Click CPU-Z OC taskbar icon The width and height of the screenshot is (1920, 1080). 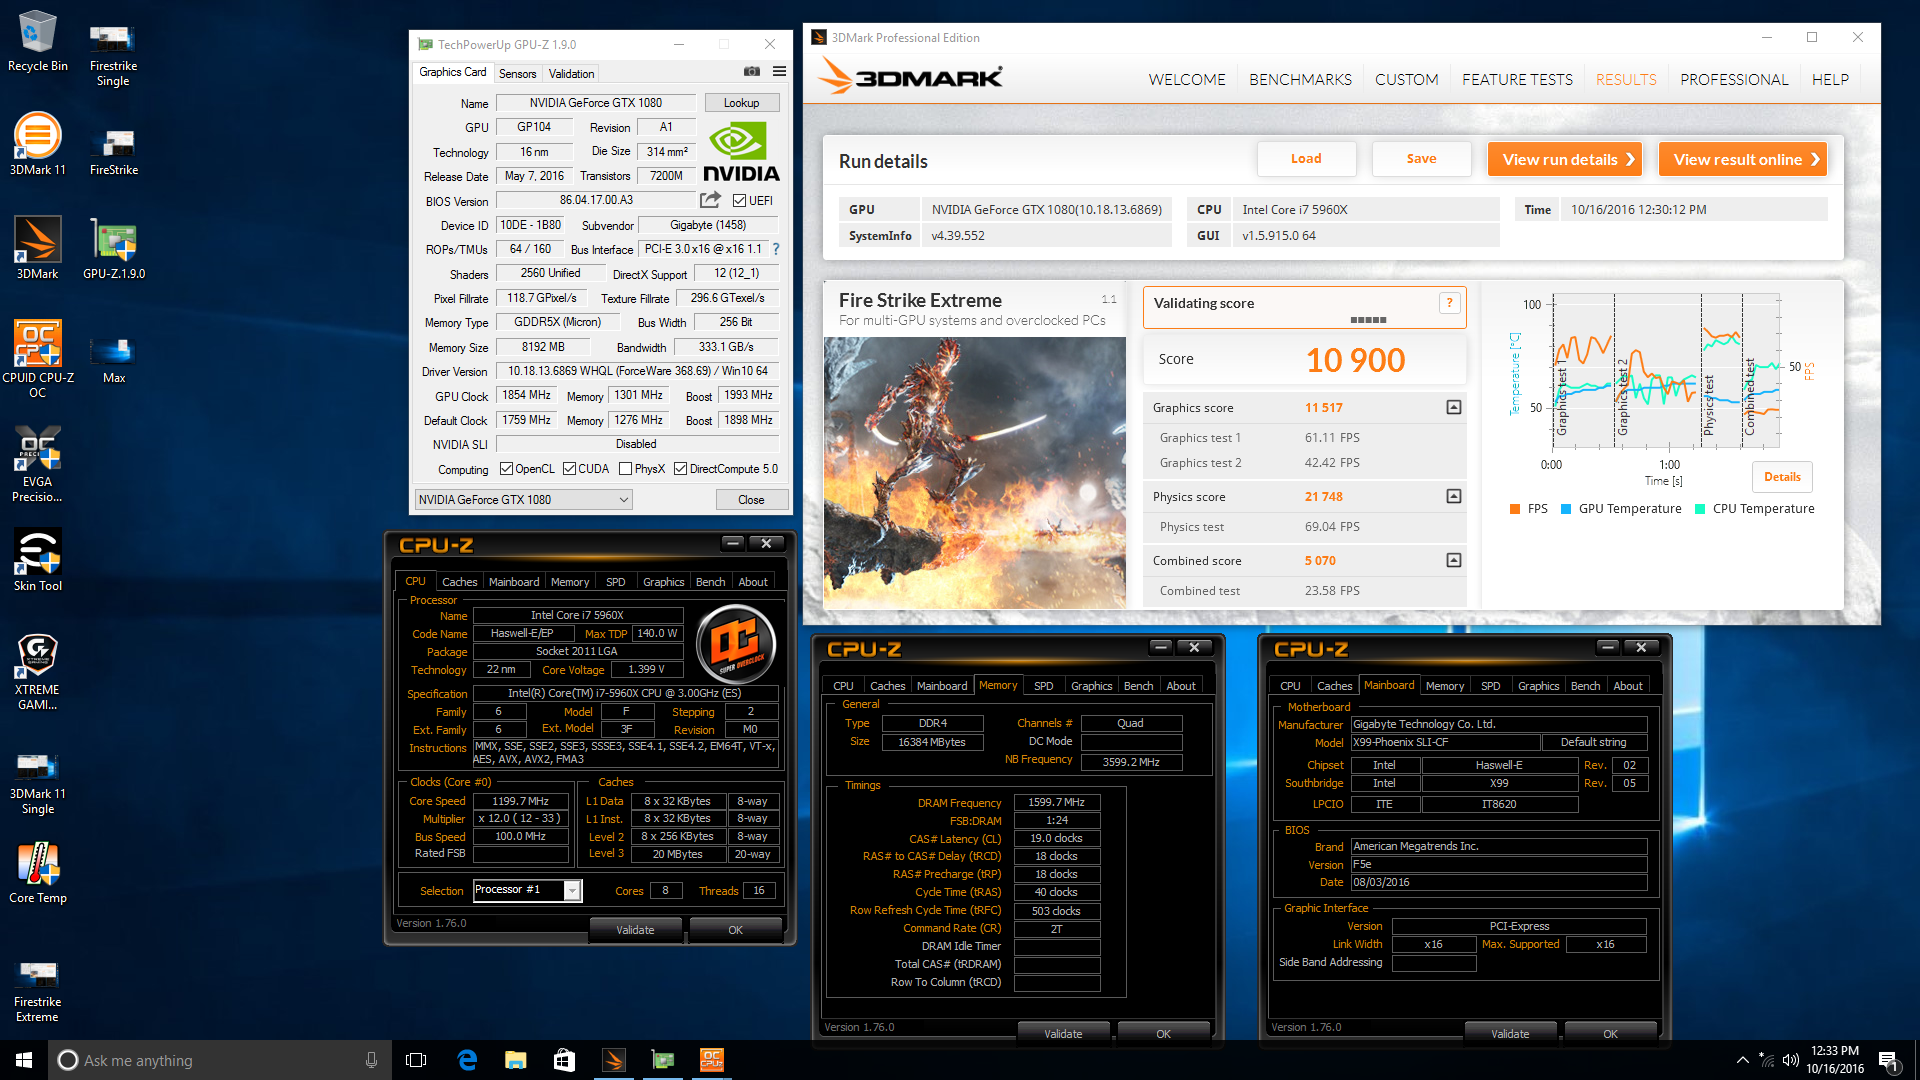coord(711,1060)
